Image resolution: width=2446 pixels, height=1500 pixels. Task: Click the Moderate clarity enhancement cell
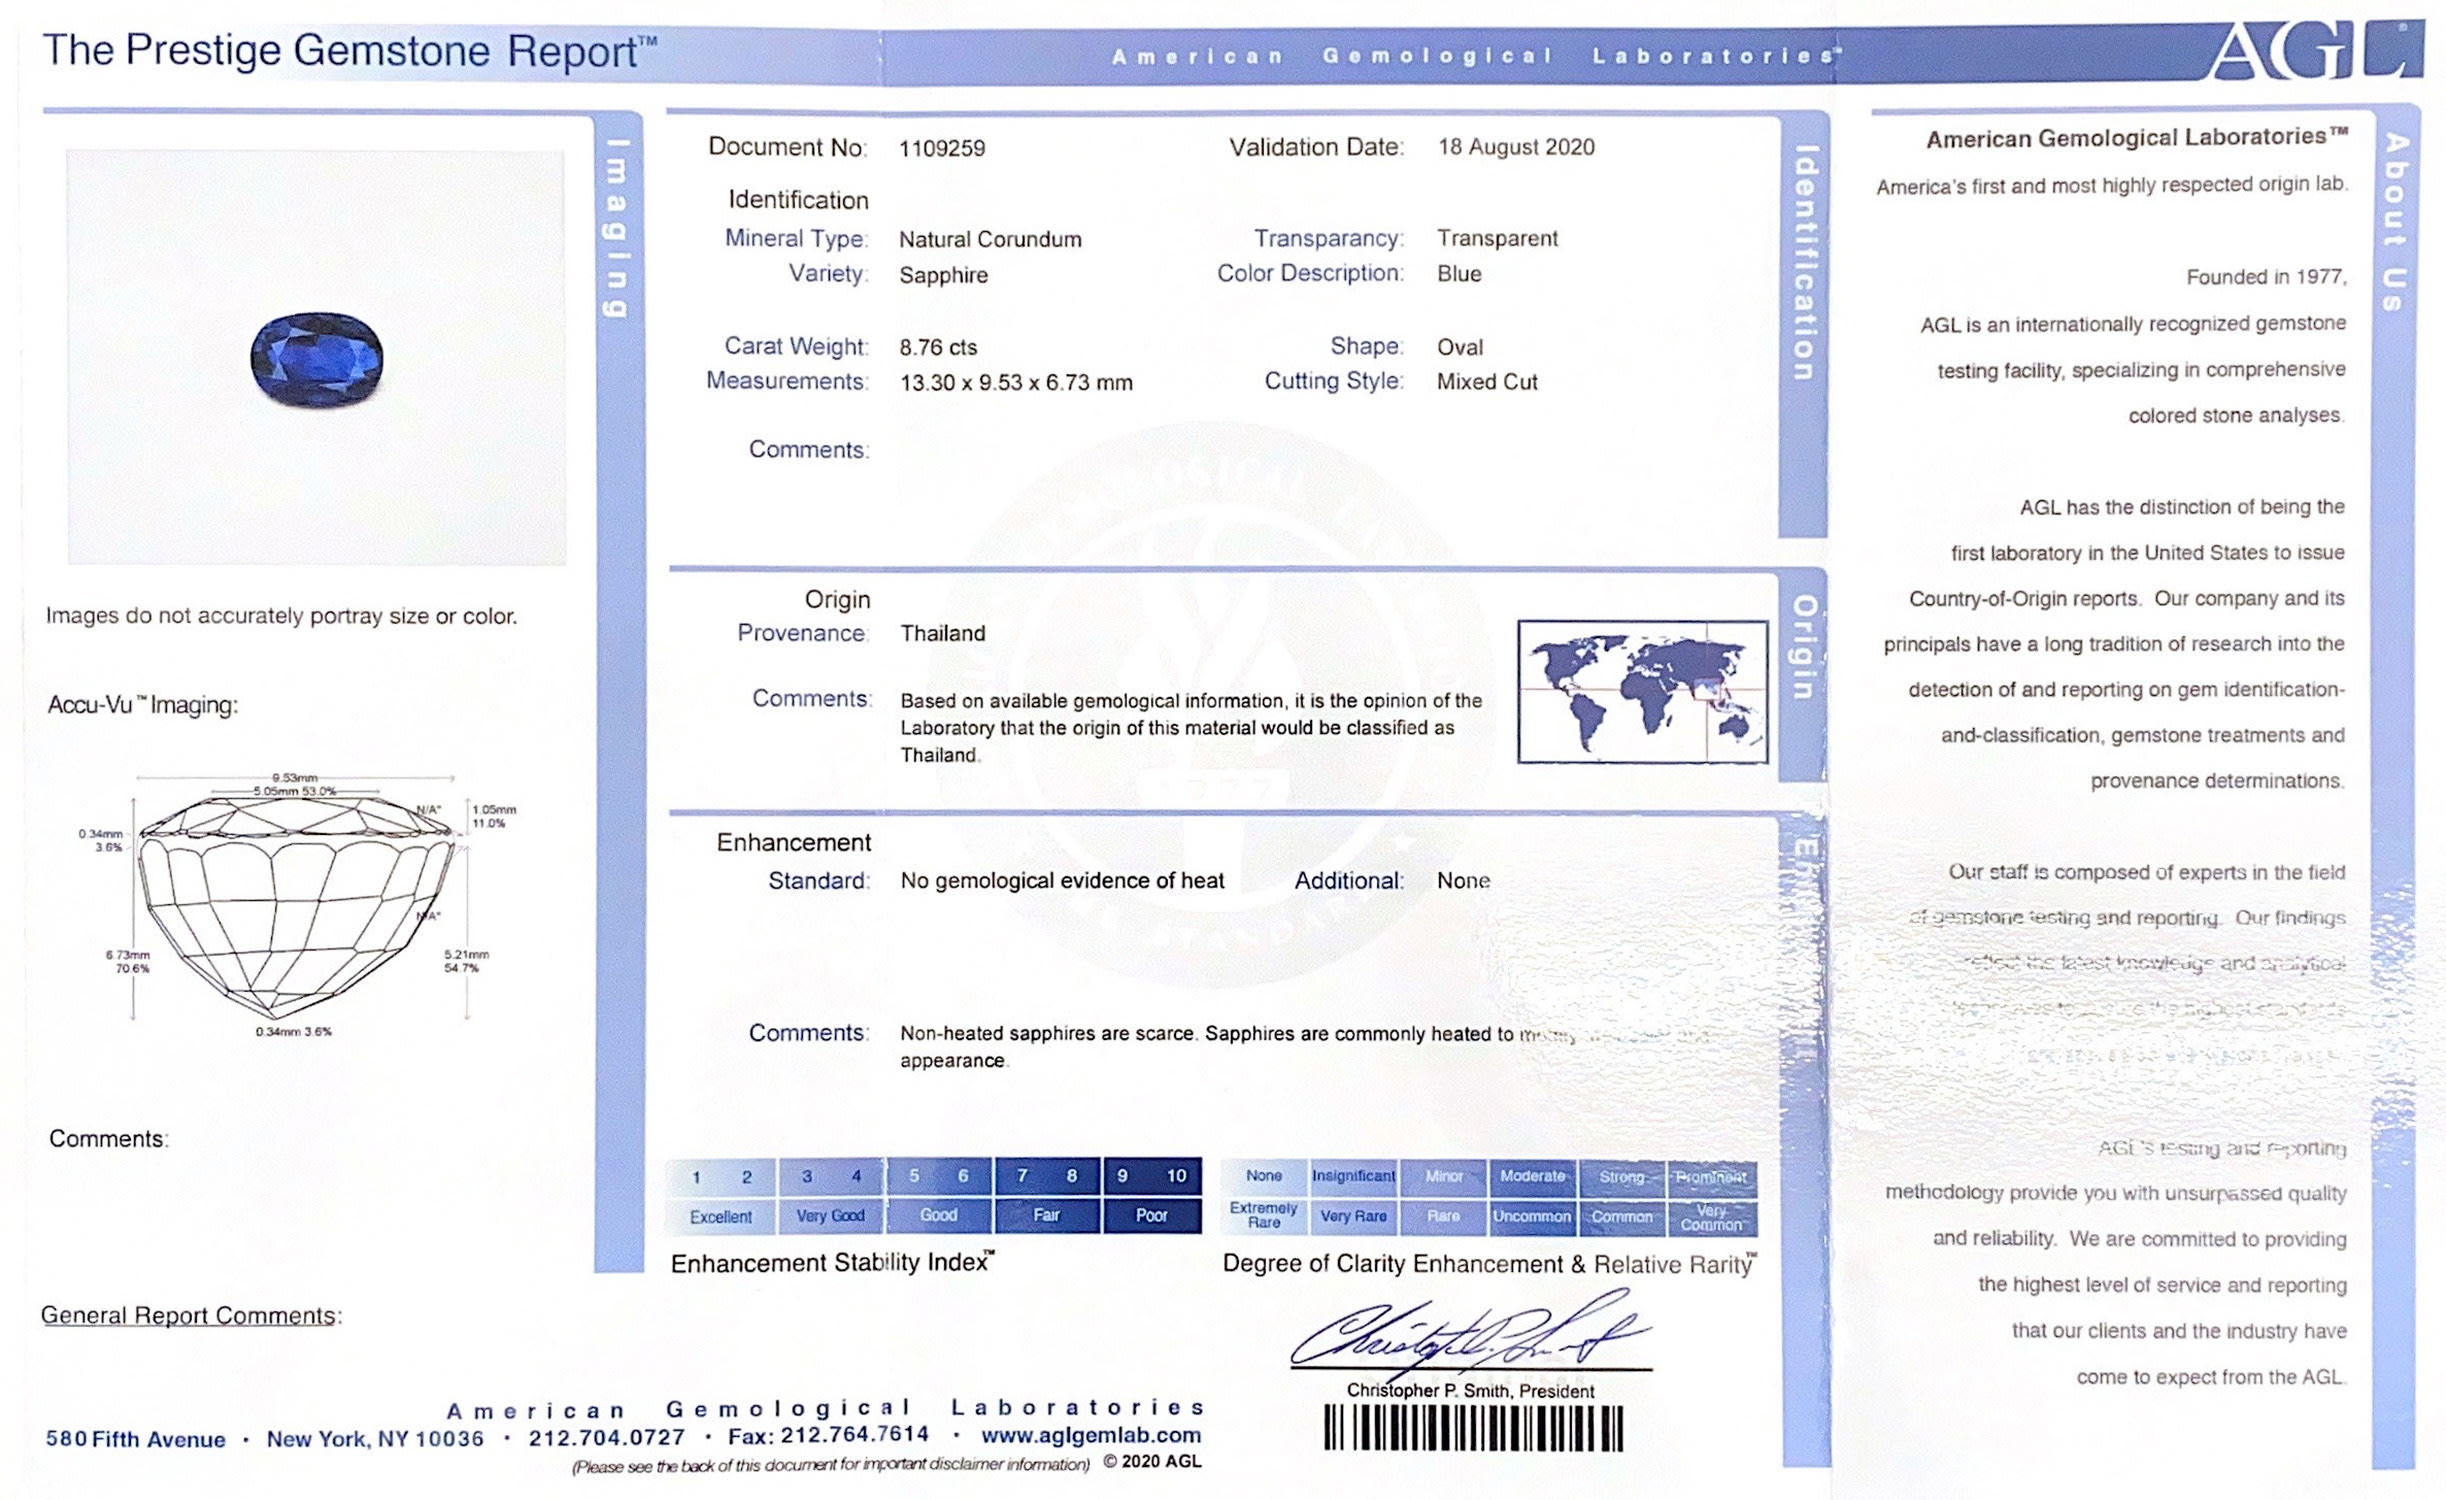click(x=1532, y=1177)
